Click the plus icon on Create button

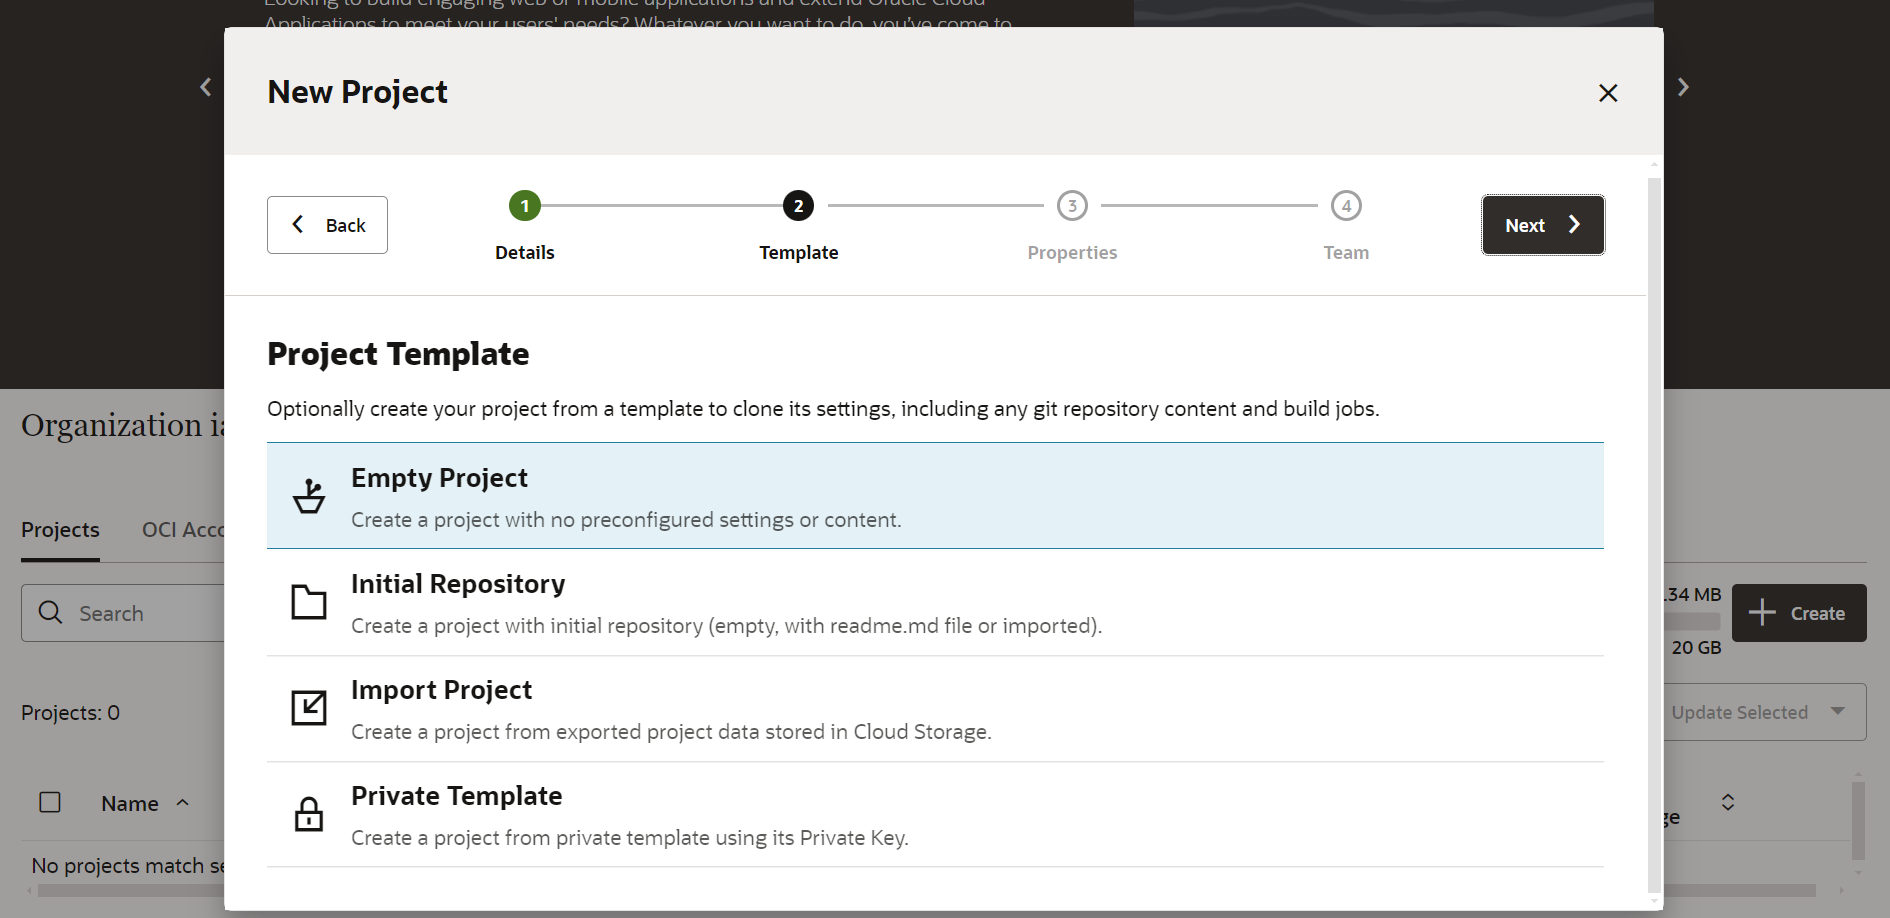coord(1762,613)
